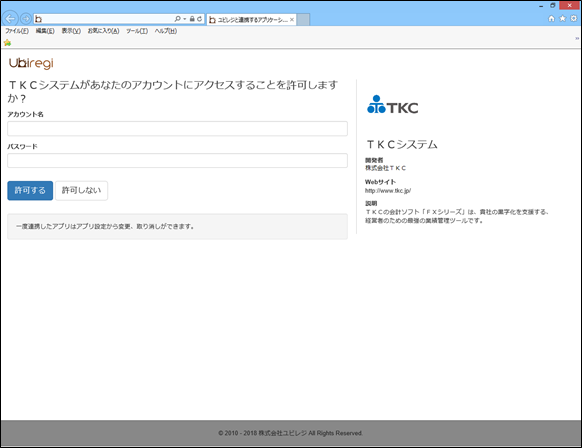This screenshot has height=448, width=582.
Task: Click the home icon in browser toolbar
Action: [551, 18]
